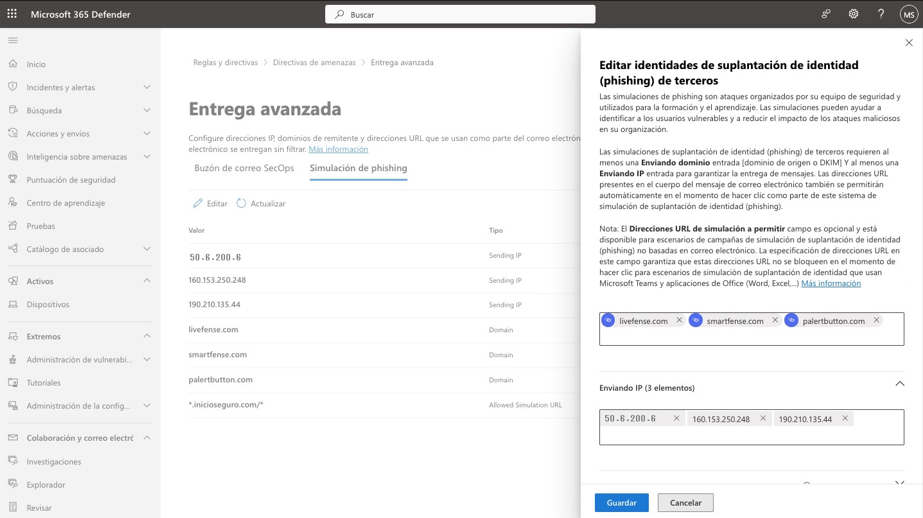Open Reglas y directivas breadcrumb
The image size is (923, 518).
point(225,62)
